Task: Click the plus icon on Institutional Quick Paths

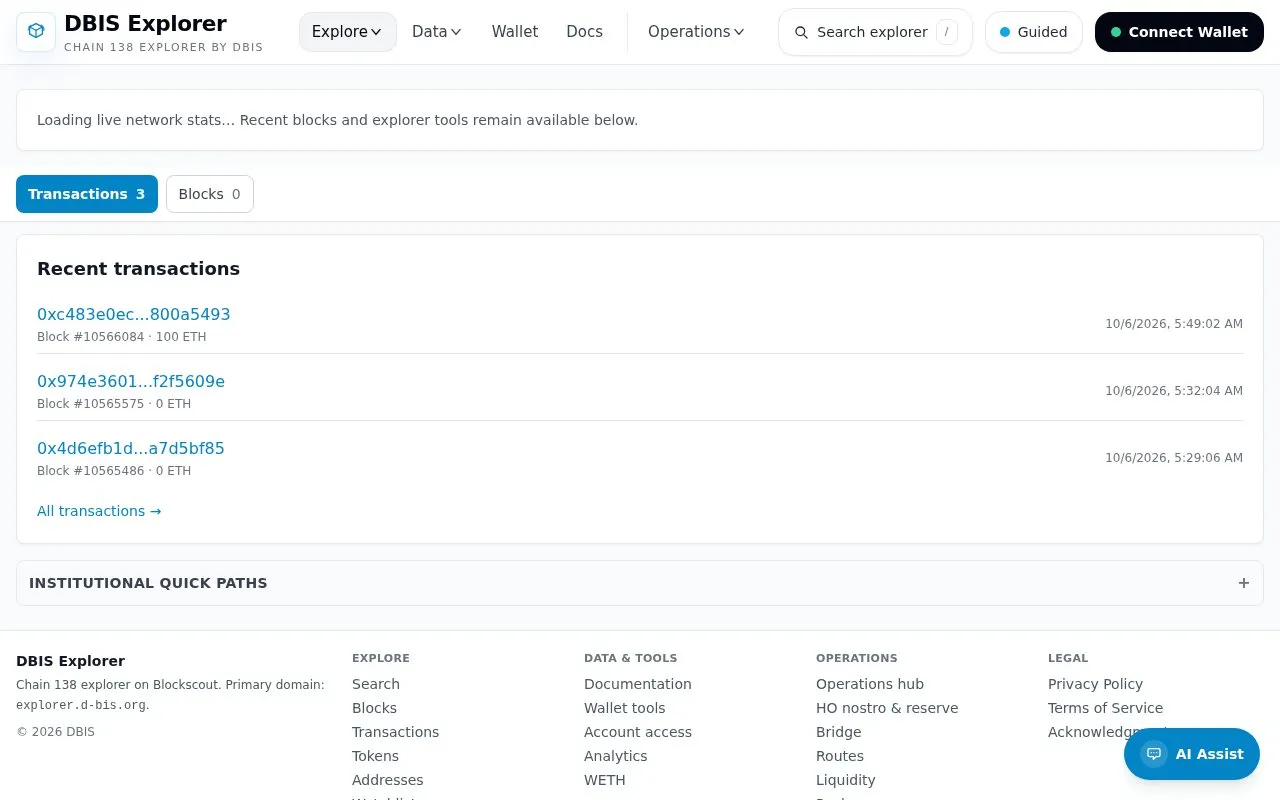Action: (1244, 583)
